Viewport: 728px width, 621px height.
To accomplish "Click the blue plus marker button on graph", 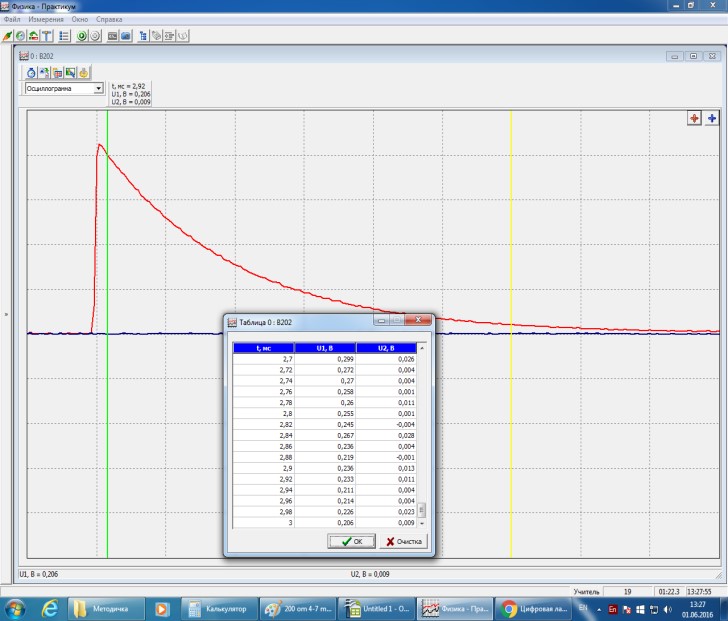I will click(712, 118).
